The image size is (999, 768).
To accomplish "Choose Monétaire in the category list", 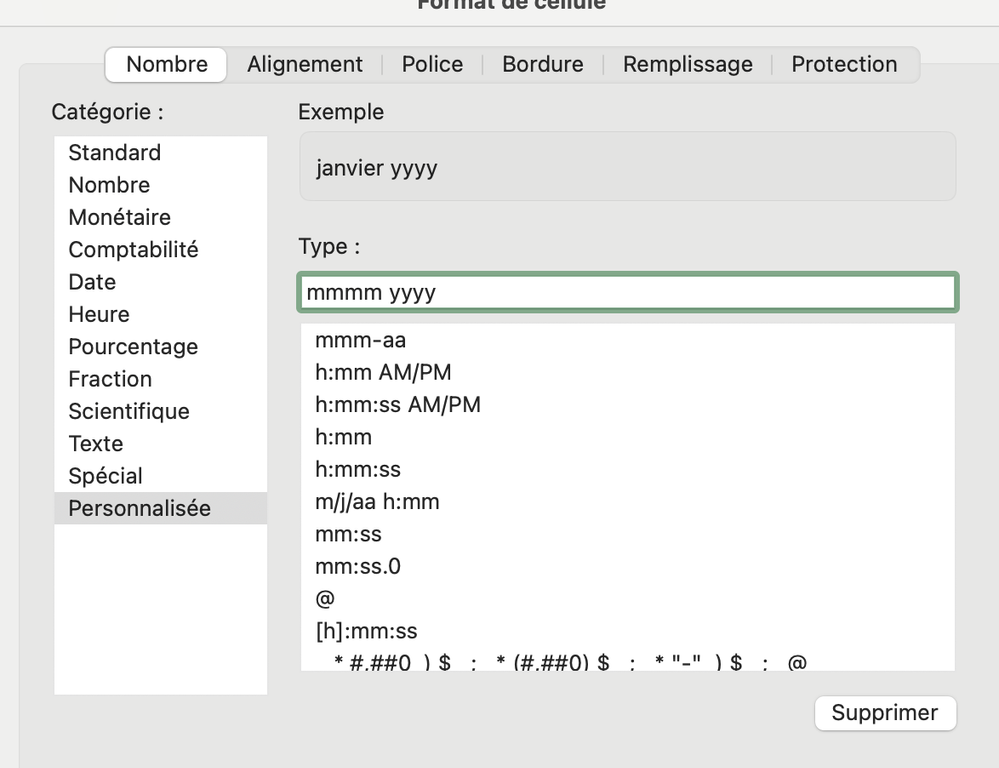I will [x=119, y=217].
